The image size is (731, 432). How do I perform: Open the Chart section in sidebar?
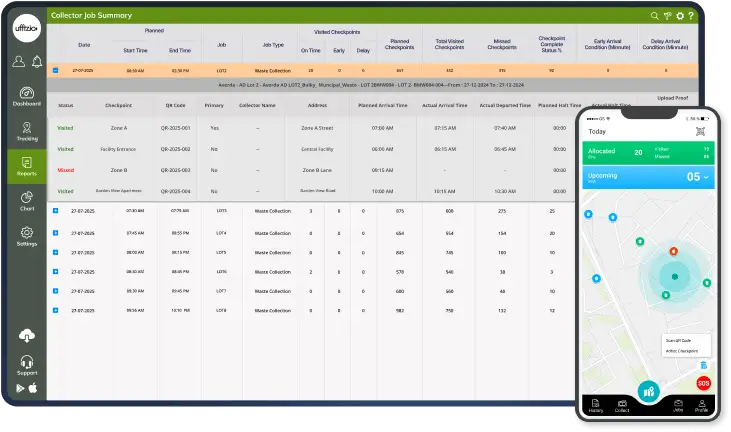(27, 201)
